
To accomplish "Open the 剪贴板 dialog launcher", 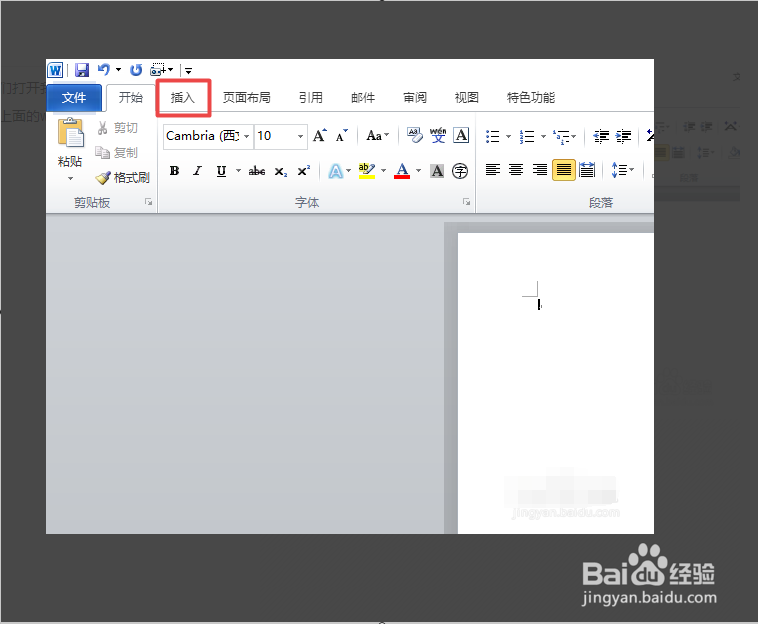I will [148, 202].
